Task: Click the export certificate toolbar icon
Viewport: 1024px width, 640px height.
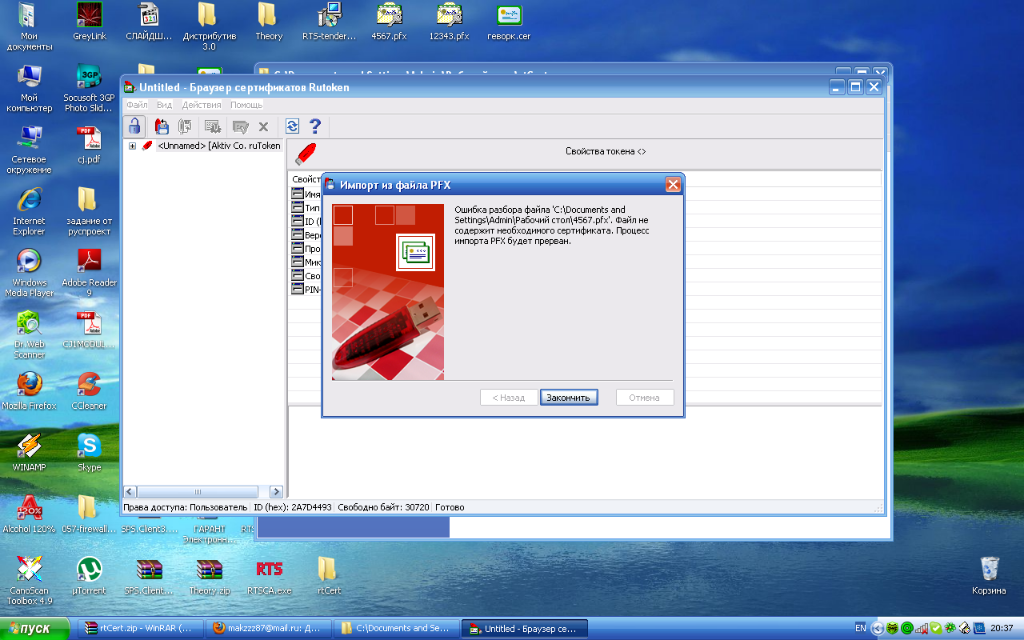Action: [185, 126]
